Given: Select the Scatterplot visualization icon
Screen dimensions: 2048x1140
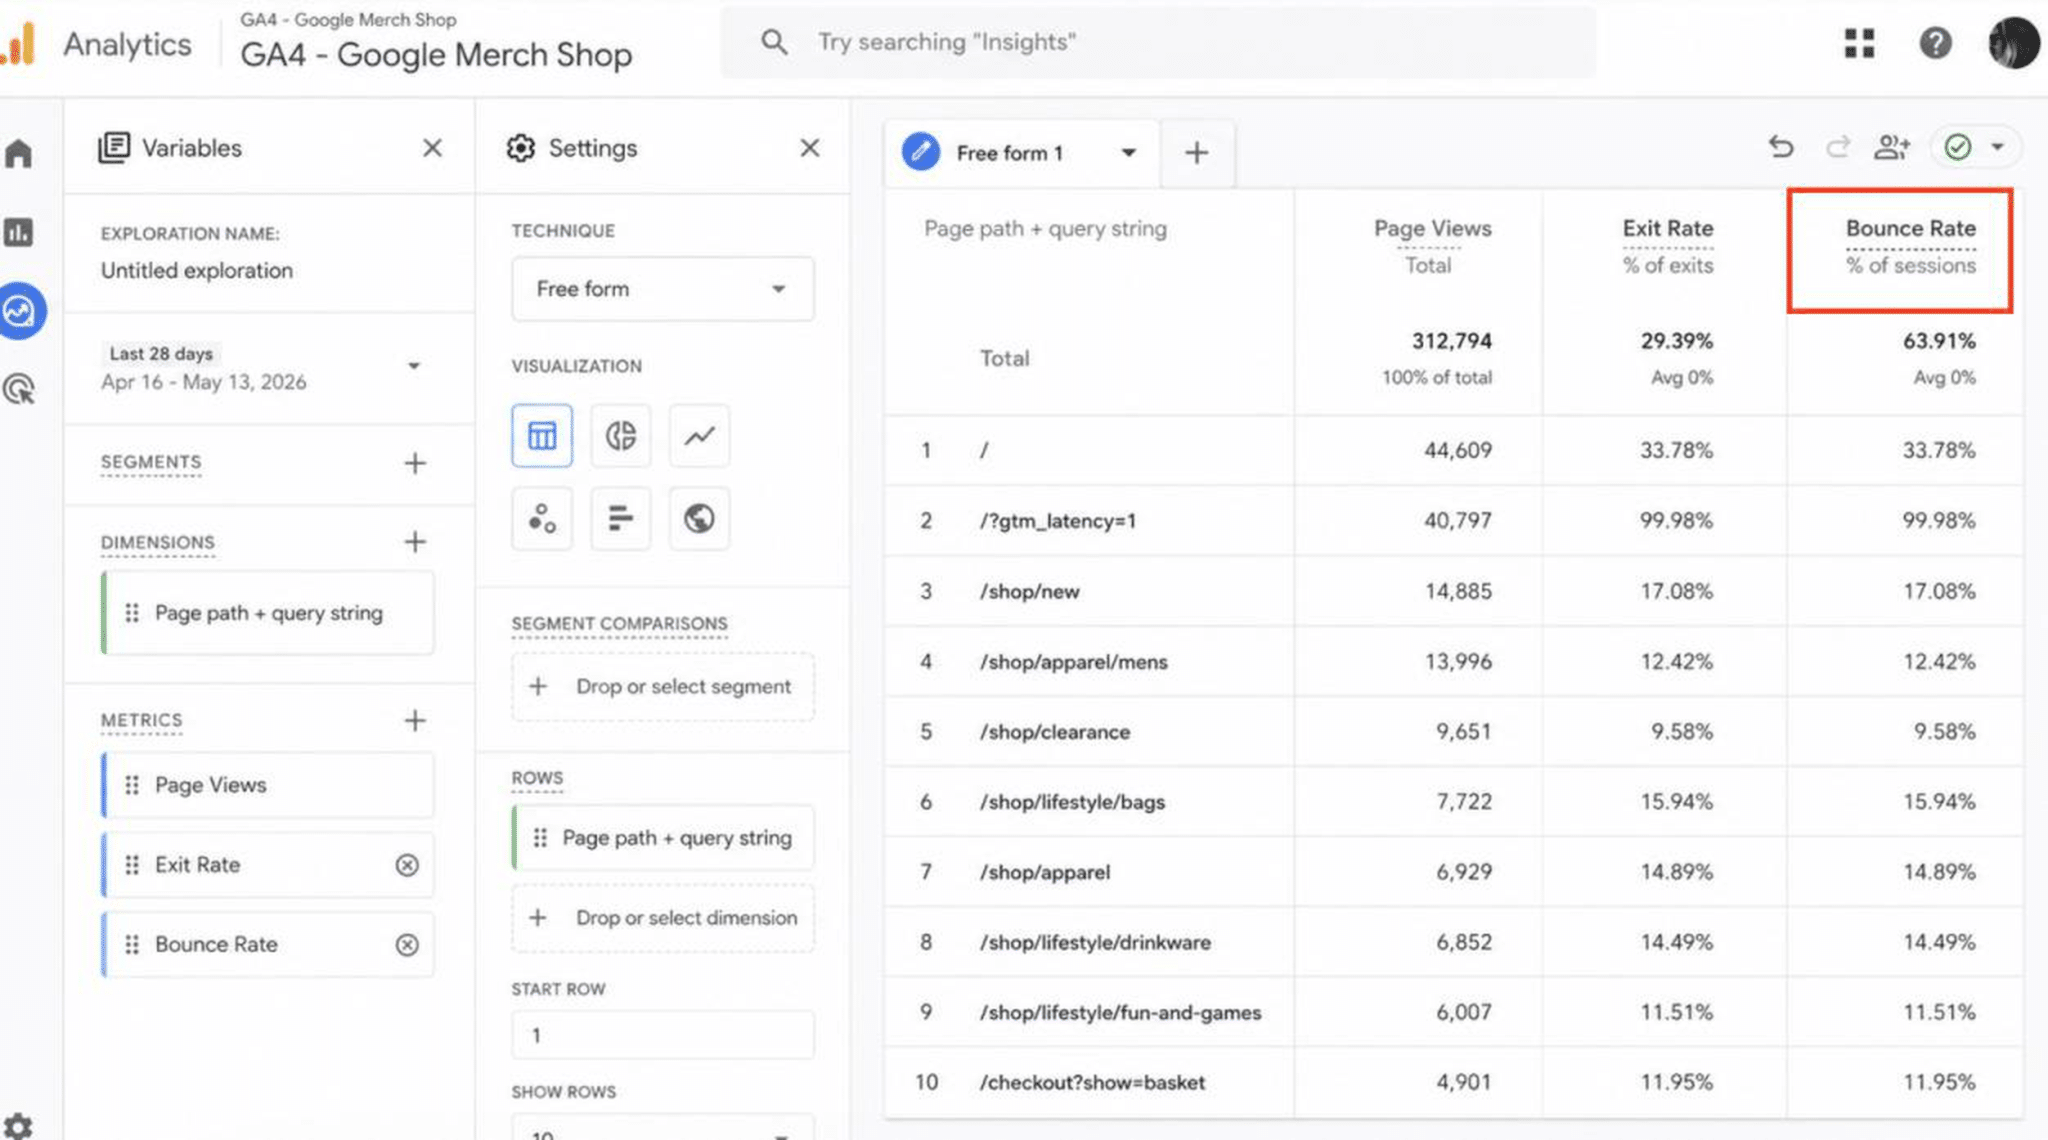Looking at the screenshot, I should [542, 518].
